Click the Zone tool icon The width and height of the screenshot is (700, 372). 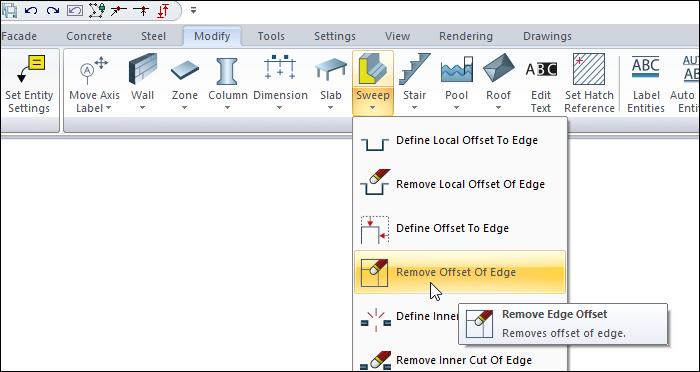point(185,71)
